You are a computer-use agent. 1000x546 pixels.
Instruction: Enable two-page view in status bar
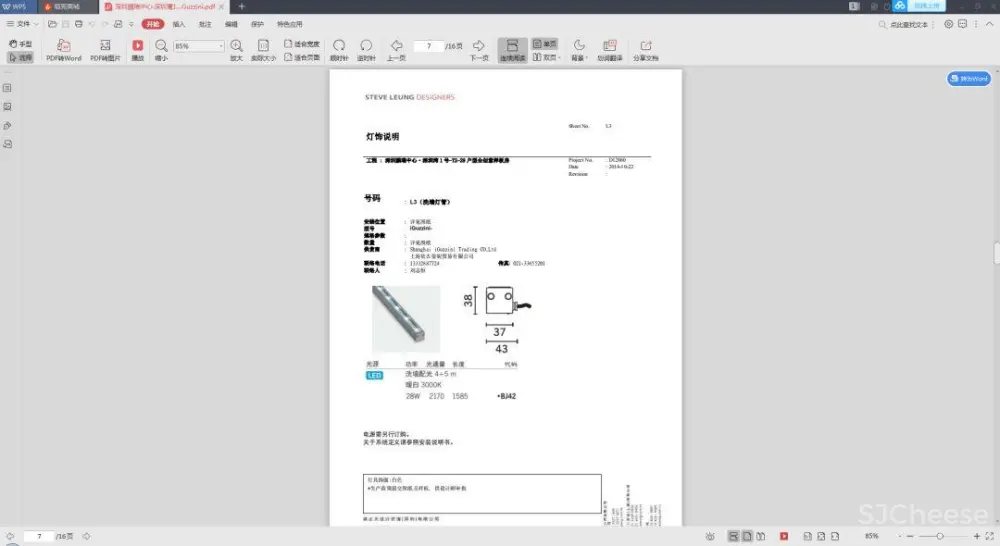[760, 536]
